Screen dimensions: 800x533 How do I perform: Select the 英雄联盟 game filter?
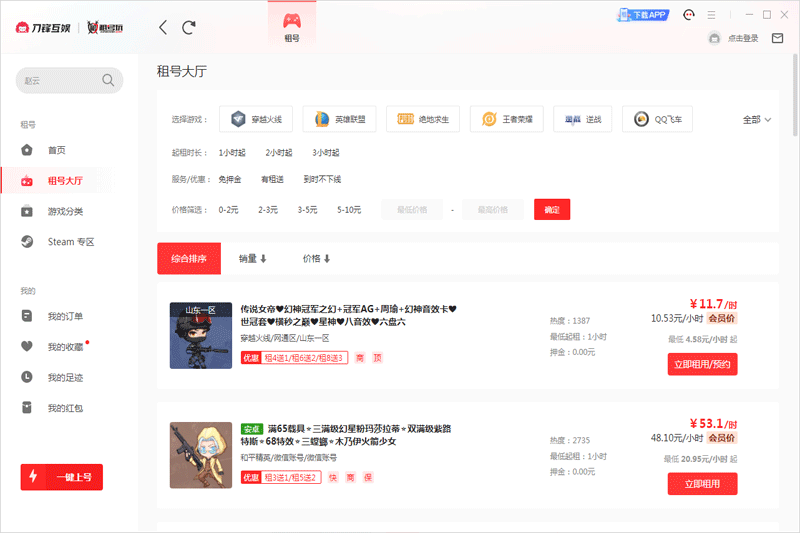339,119
